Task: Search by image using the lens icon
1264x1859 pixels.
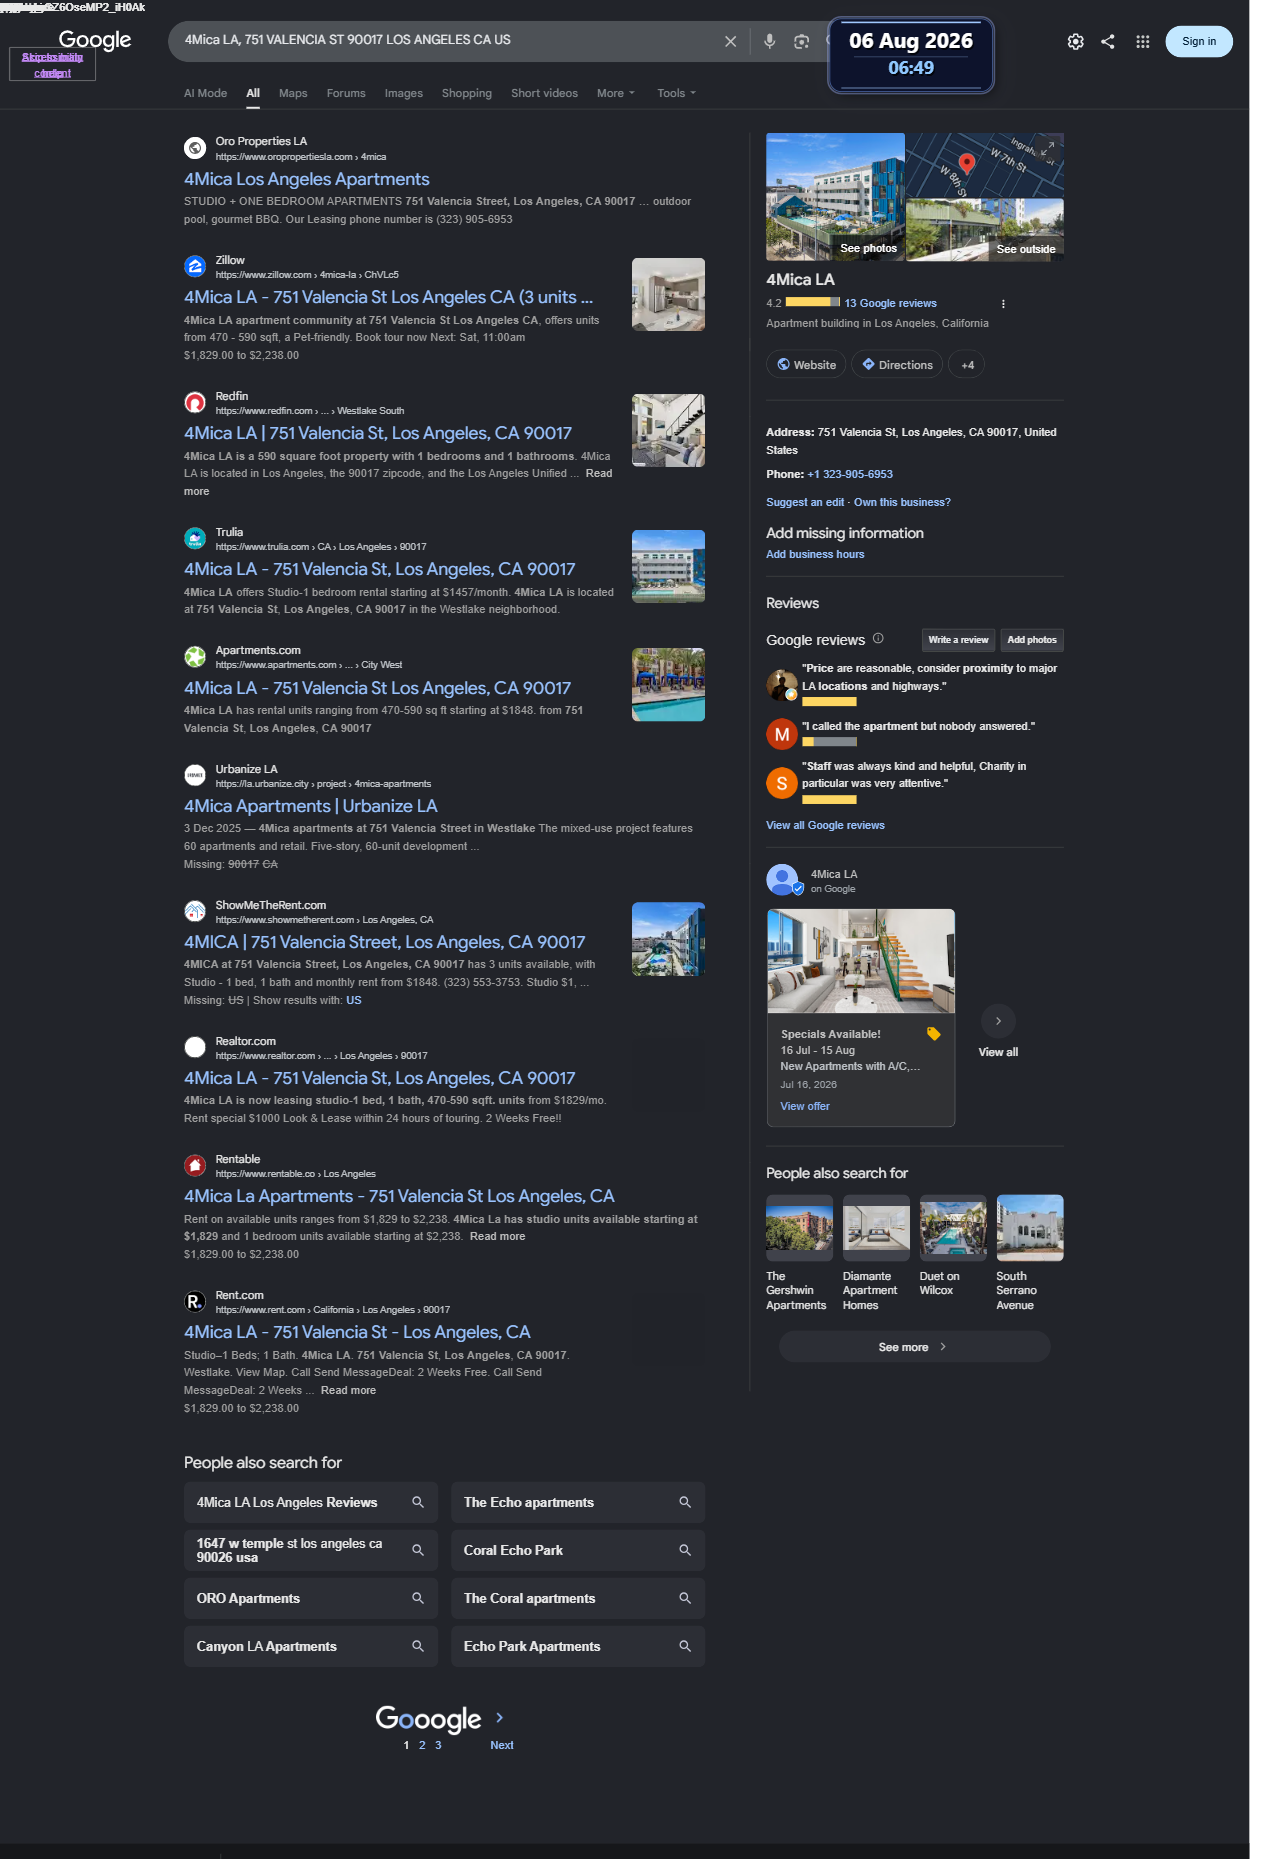Action: tap(801, 41)
